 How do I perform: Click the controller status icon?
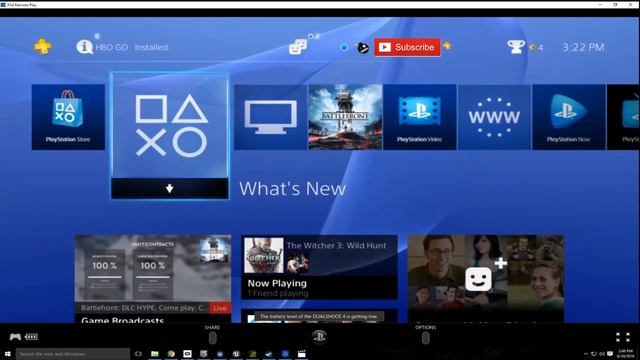pyautogui.click(x=16, y=337)
